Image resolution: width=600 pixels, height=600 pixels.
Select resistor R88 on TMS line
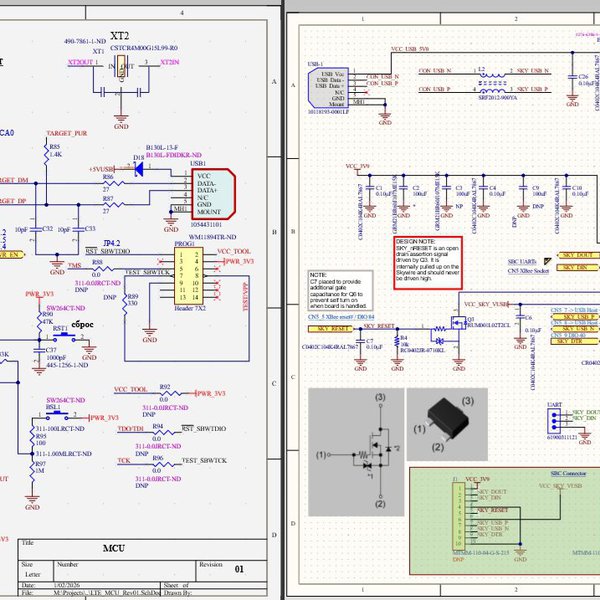click(x=101, y=268)
